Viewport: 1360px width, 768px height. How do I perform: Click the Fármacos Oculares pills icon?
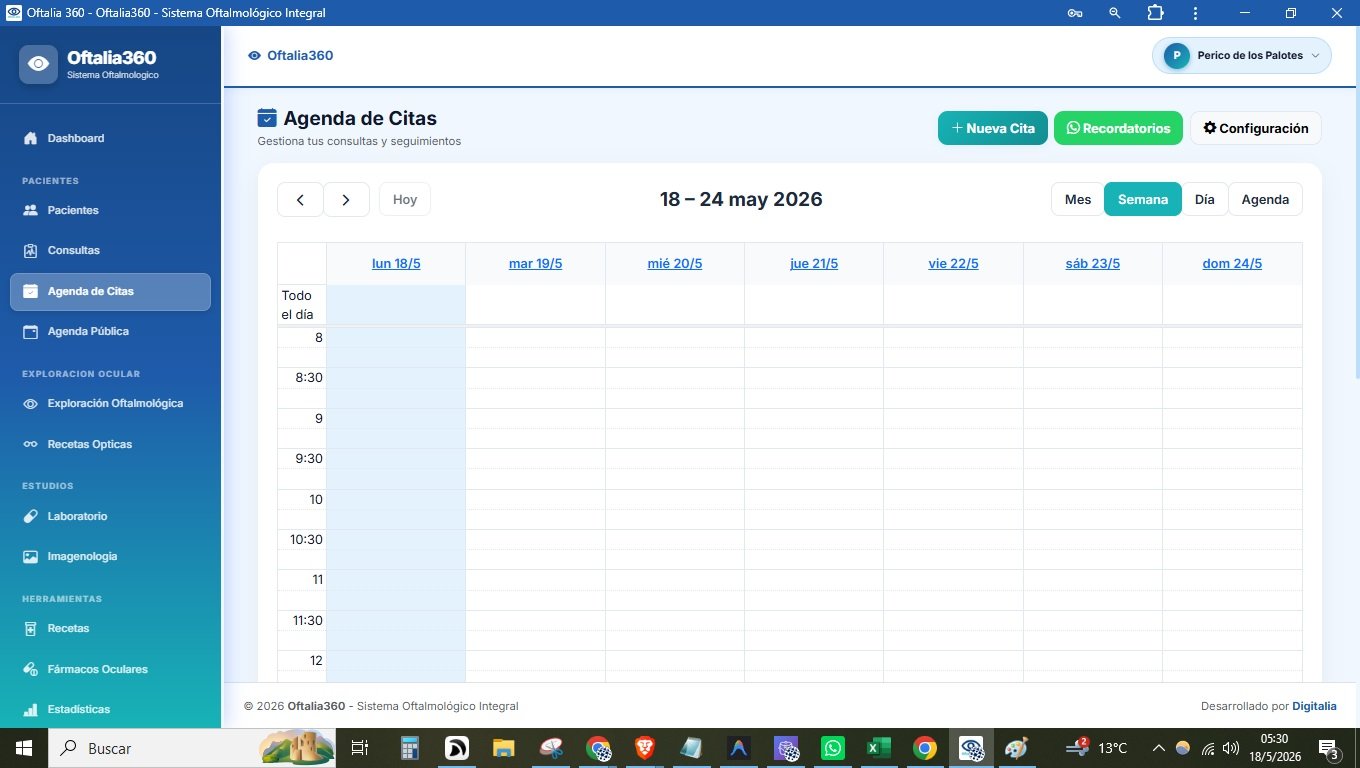pos(30,669)
